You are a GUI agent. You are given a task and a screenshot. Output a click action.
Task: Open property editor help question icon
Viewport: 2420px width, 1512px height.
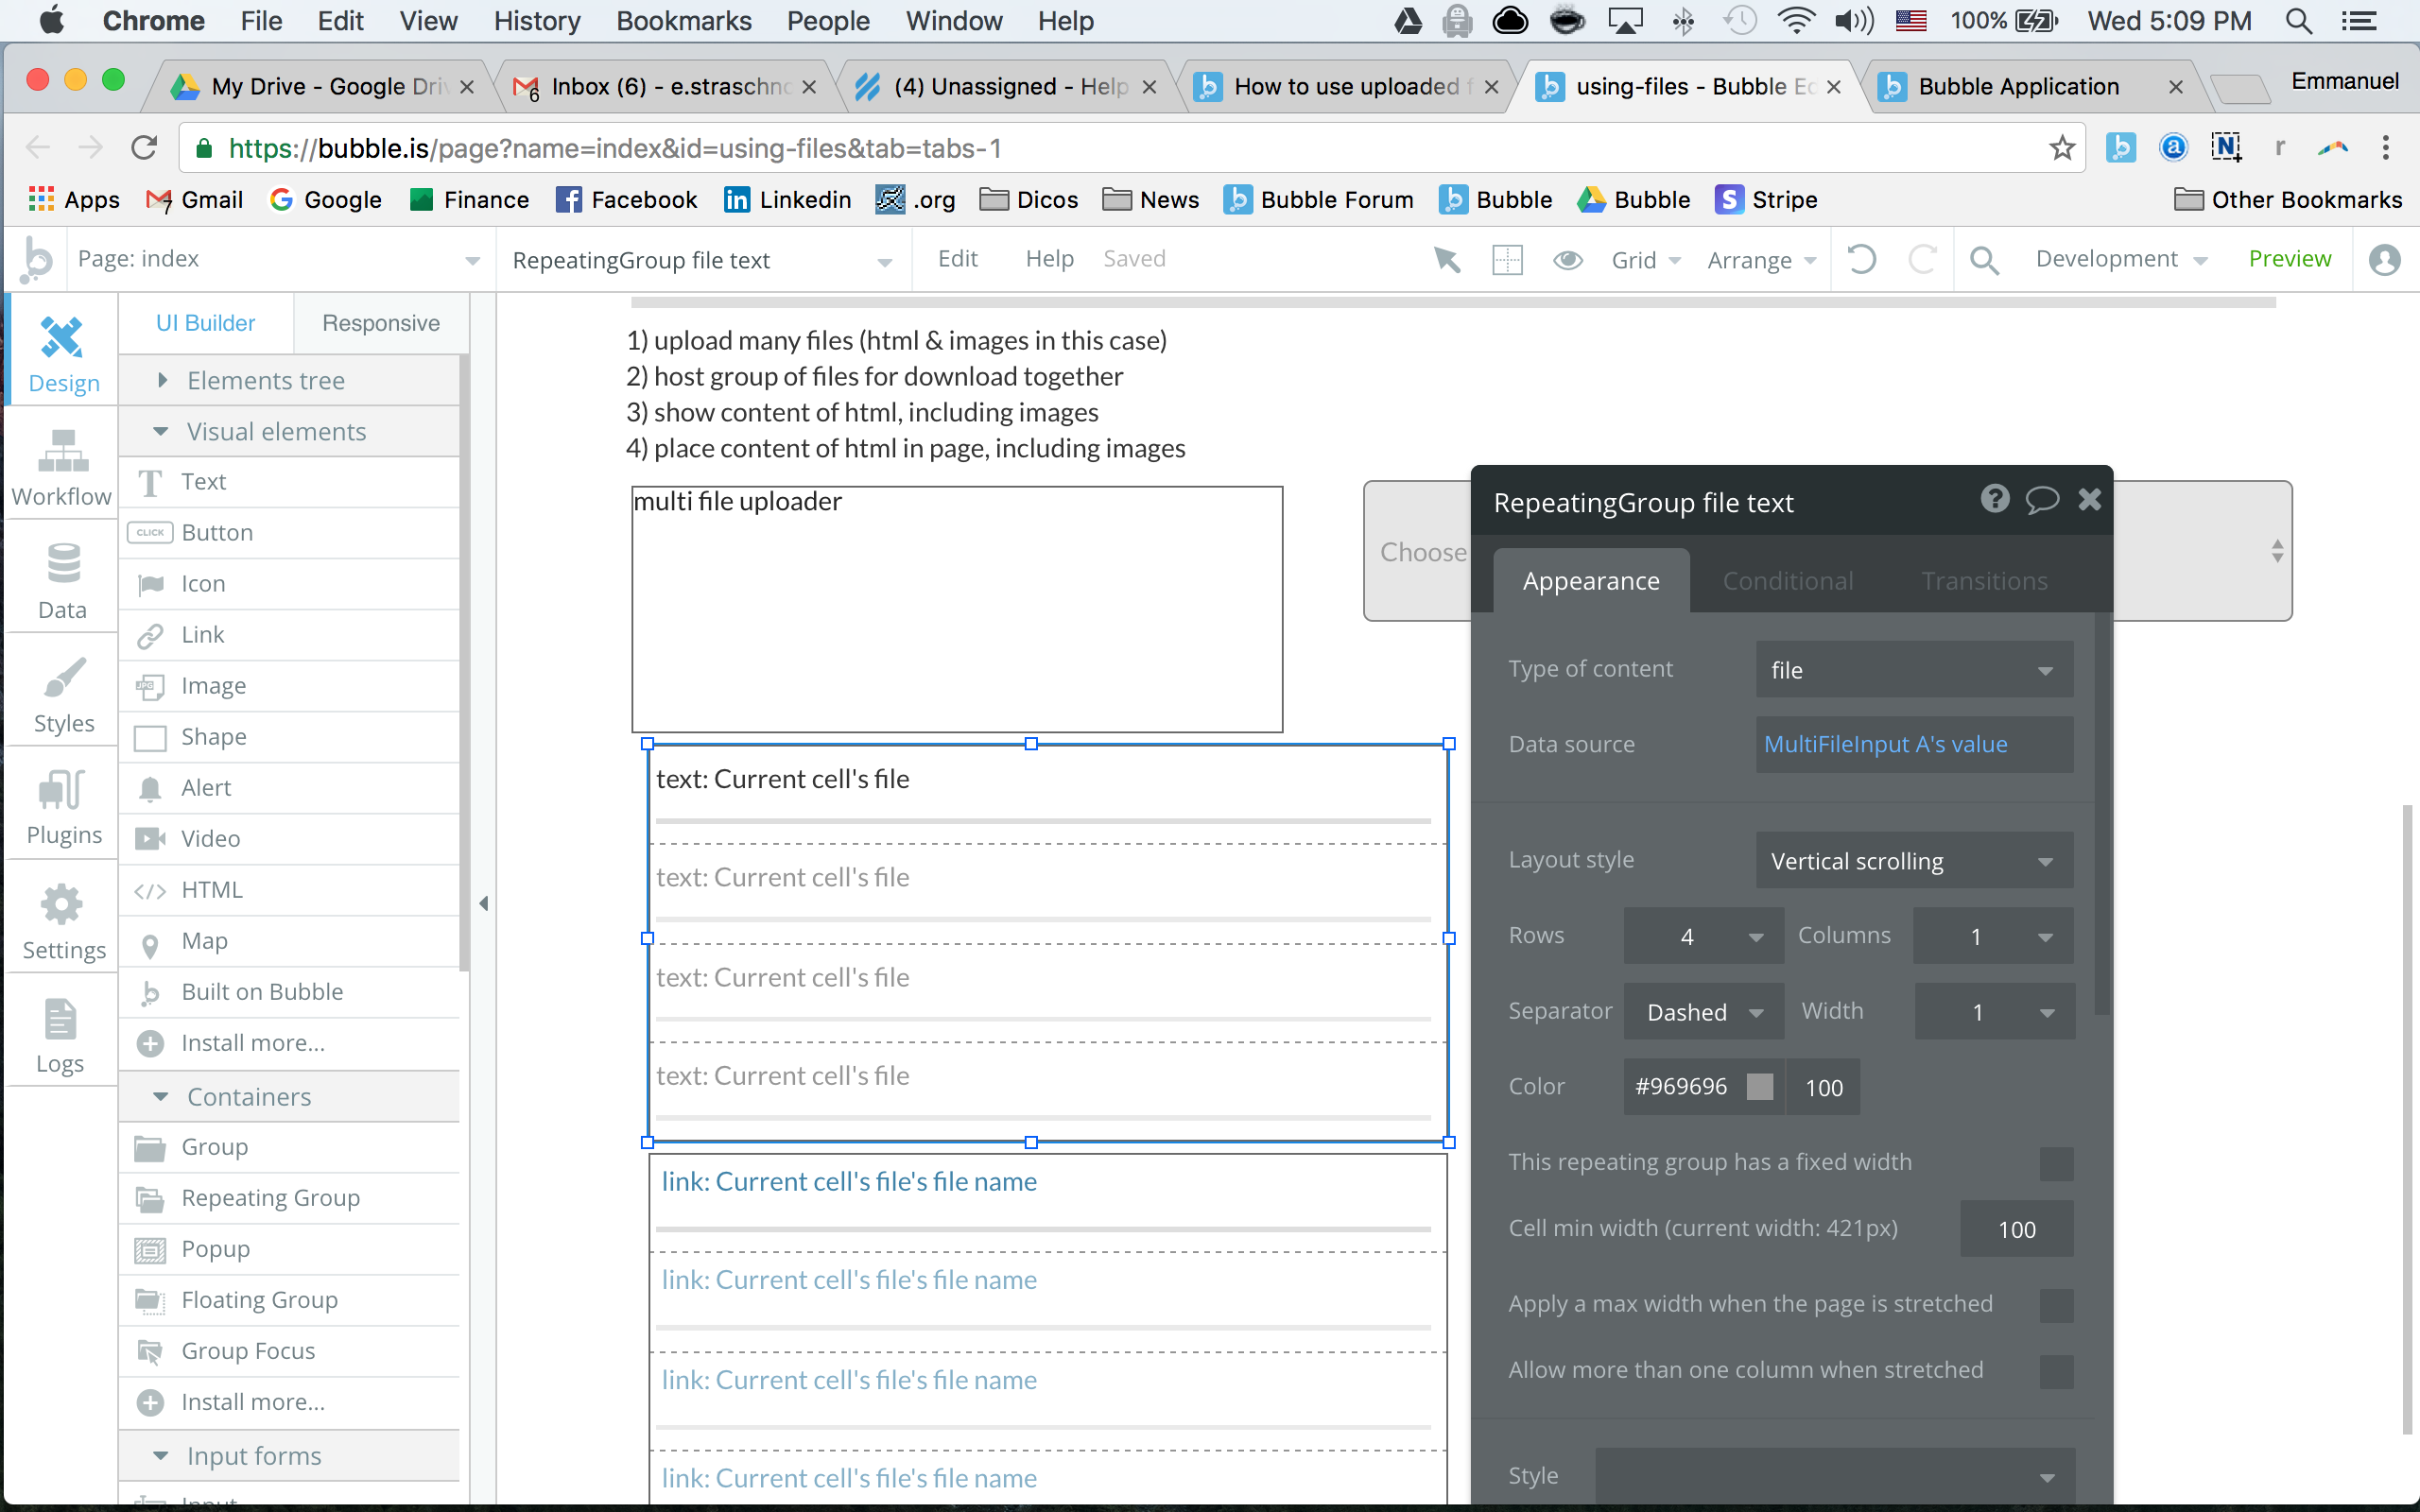pyautogui.click(x=1994, y=499)
